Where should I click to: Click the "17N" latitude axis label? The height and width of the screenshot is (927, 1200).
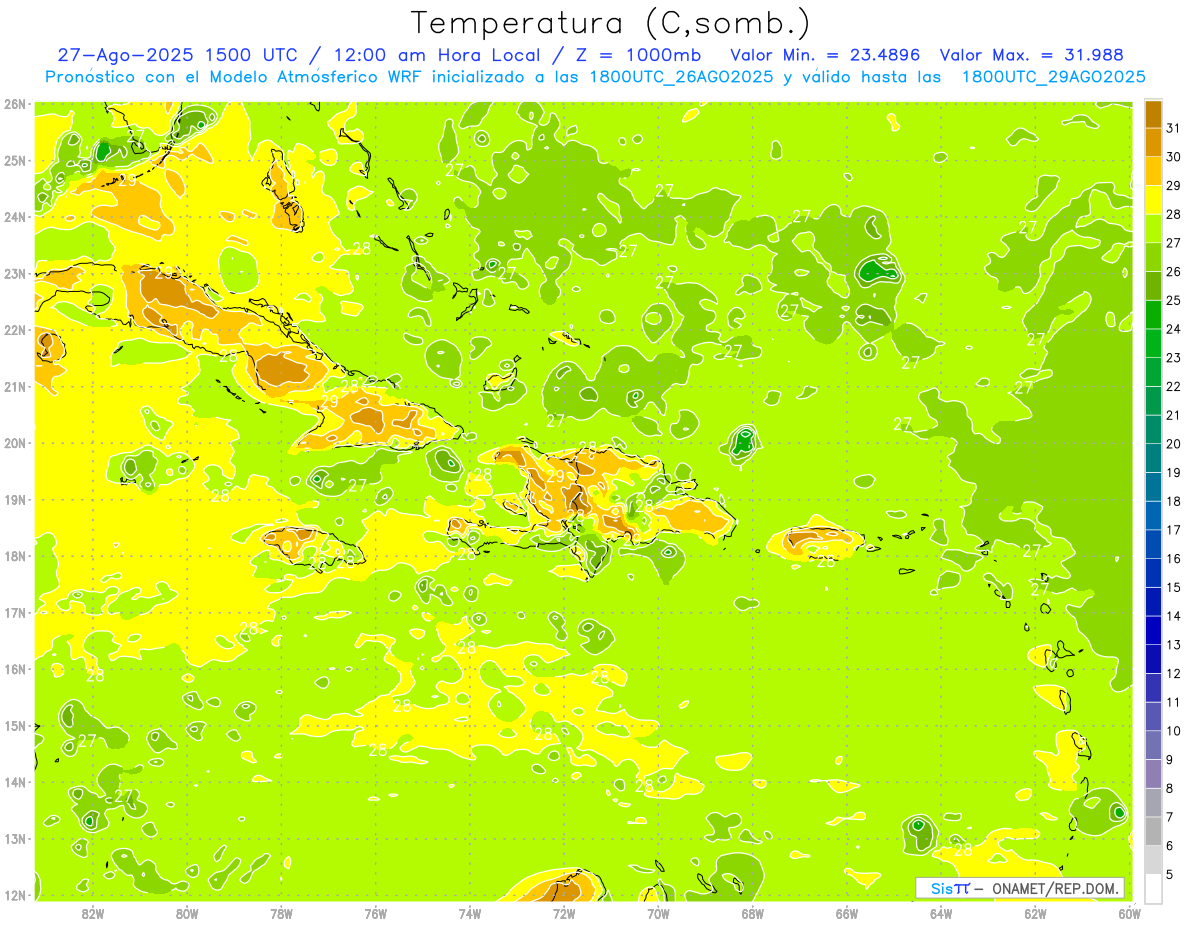[x=14, y=612]
